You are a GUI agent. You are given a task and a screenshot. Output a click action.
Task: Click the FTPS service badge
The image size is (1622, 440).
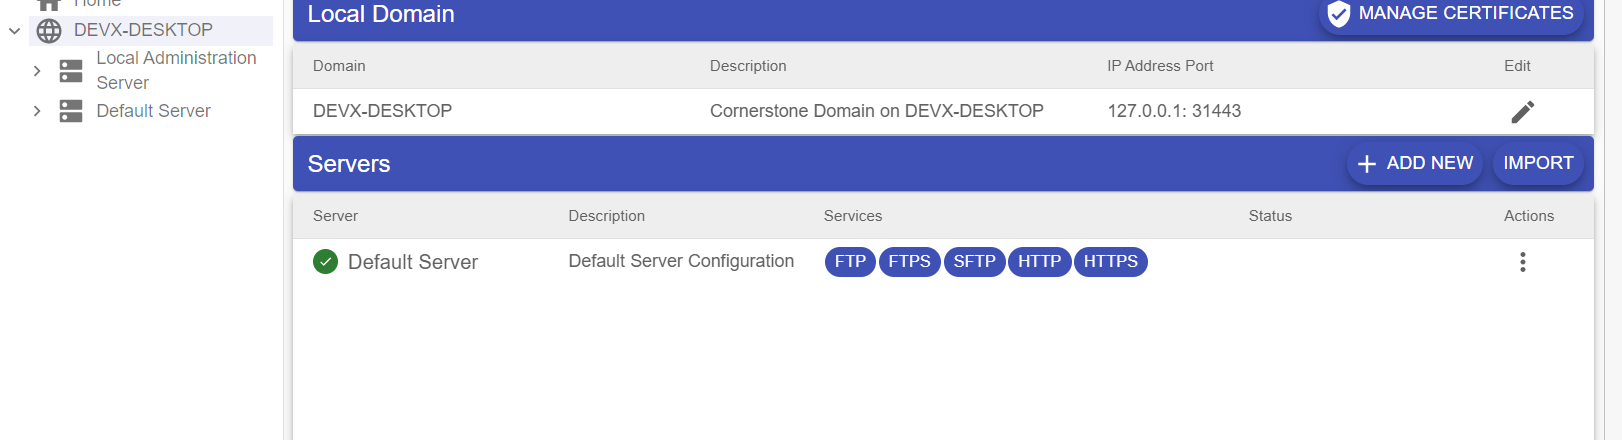tap(909, 262)
